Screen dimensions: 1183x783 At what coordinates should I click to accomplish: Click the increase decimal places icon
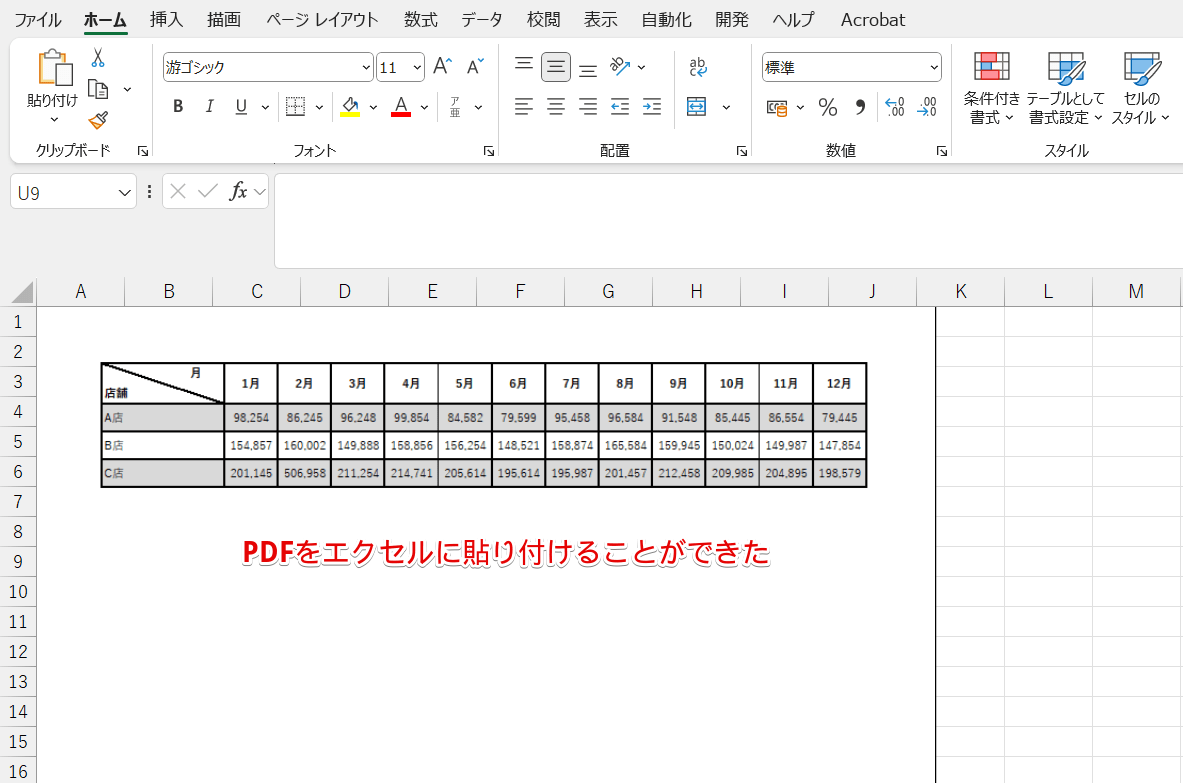click(x=893, y=107)
